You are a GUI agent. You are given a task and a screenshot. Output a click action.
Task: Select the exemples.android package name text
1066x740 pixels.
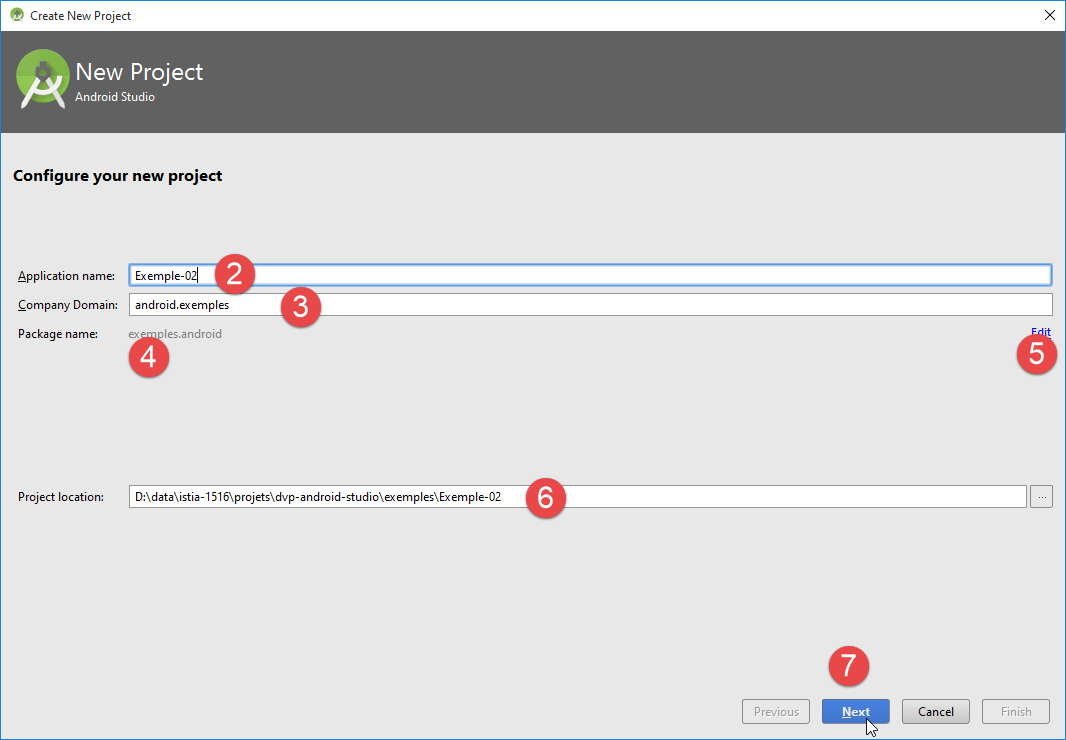pos(175,334)
